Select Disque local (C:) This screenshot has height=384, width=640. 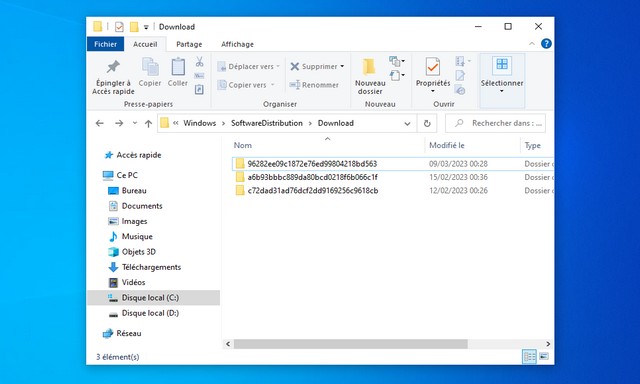[x=153, y=298]
